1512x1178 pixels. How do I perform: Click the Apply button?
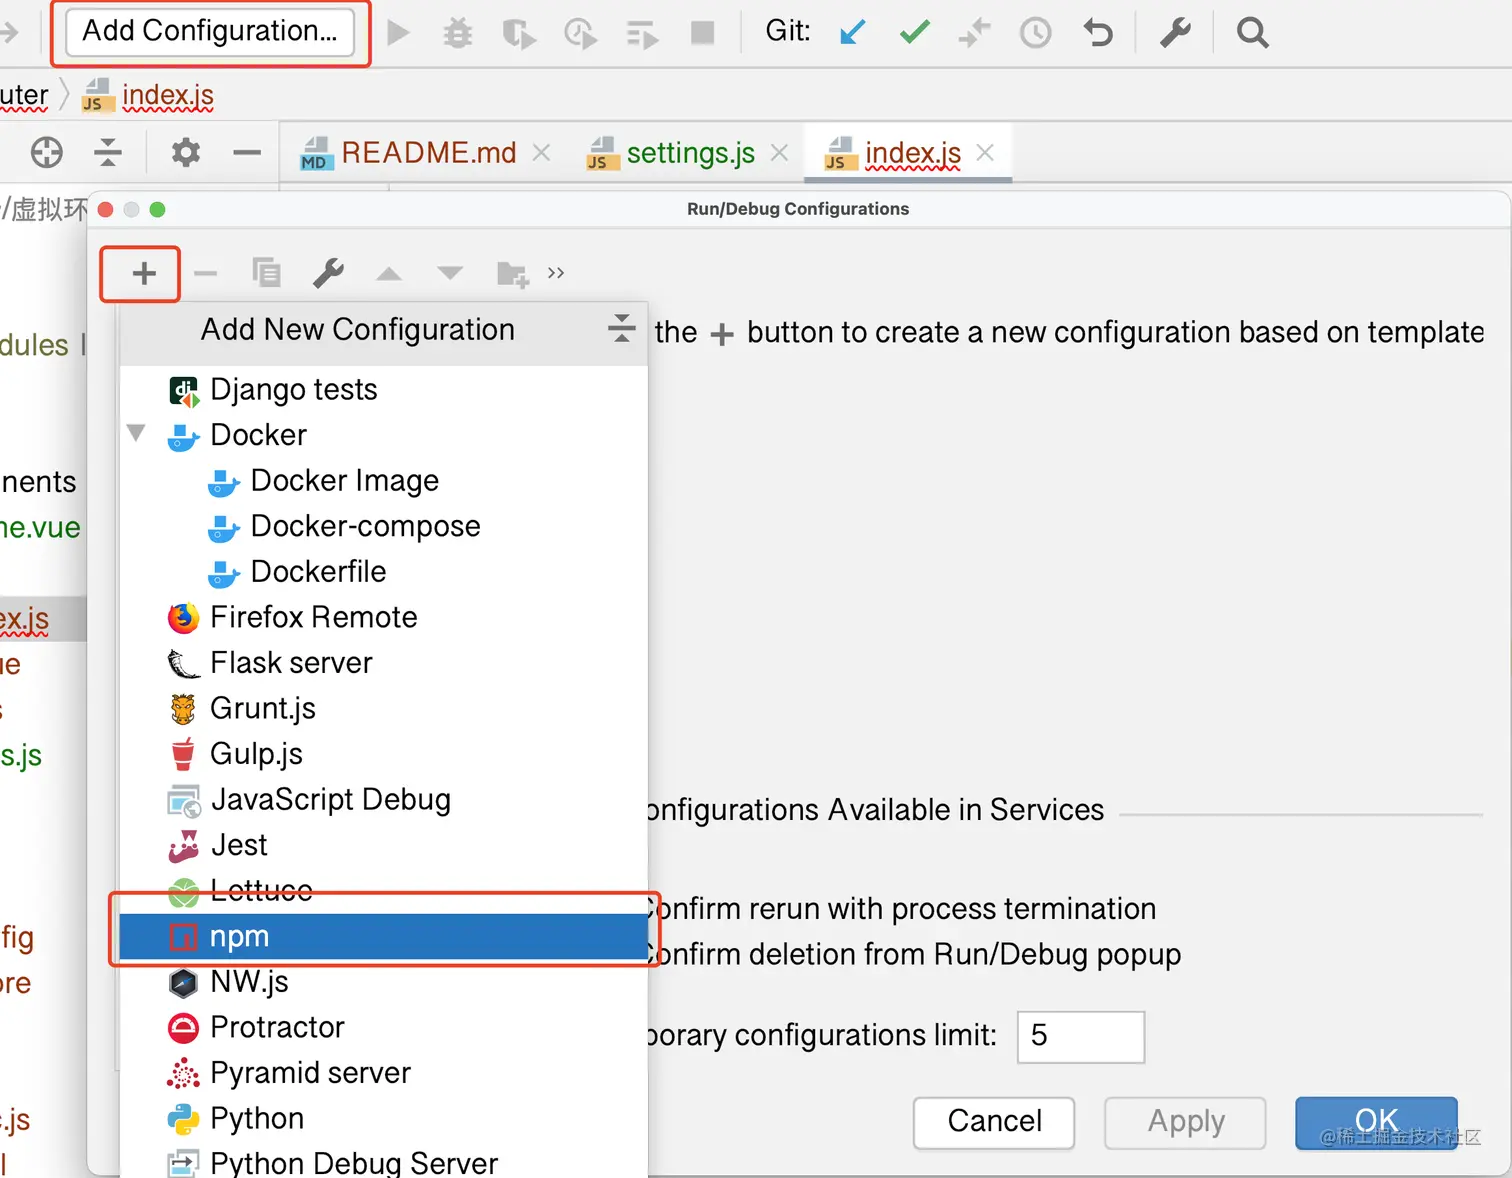pyautogui.click(x=1185, y=1122)
